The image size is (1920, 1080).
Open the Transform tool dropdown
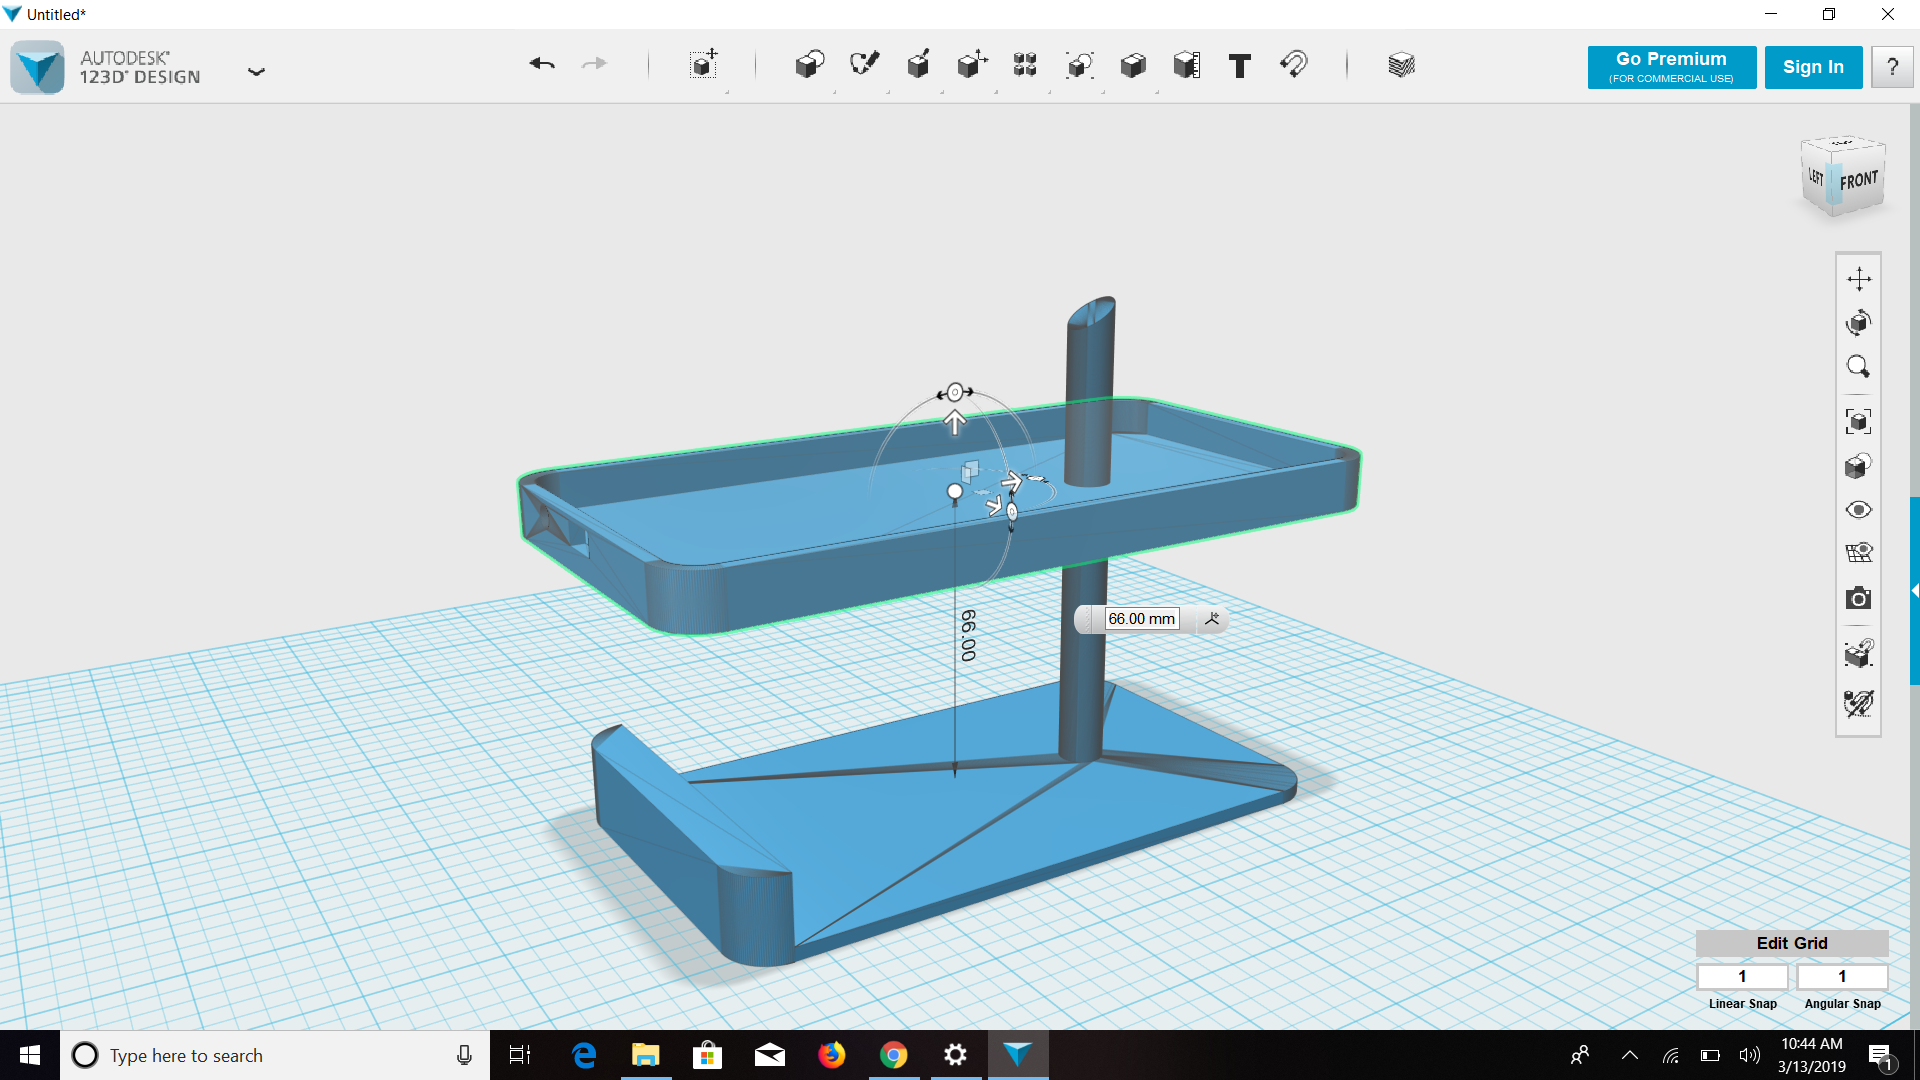tap(704, 65)
